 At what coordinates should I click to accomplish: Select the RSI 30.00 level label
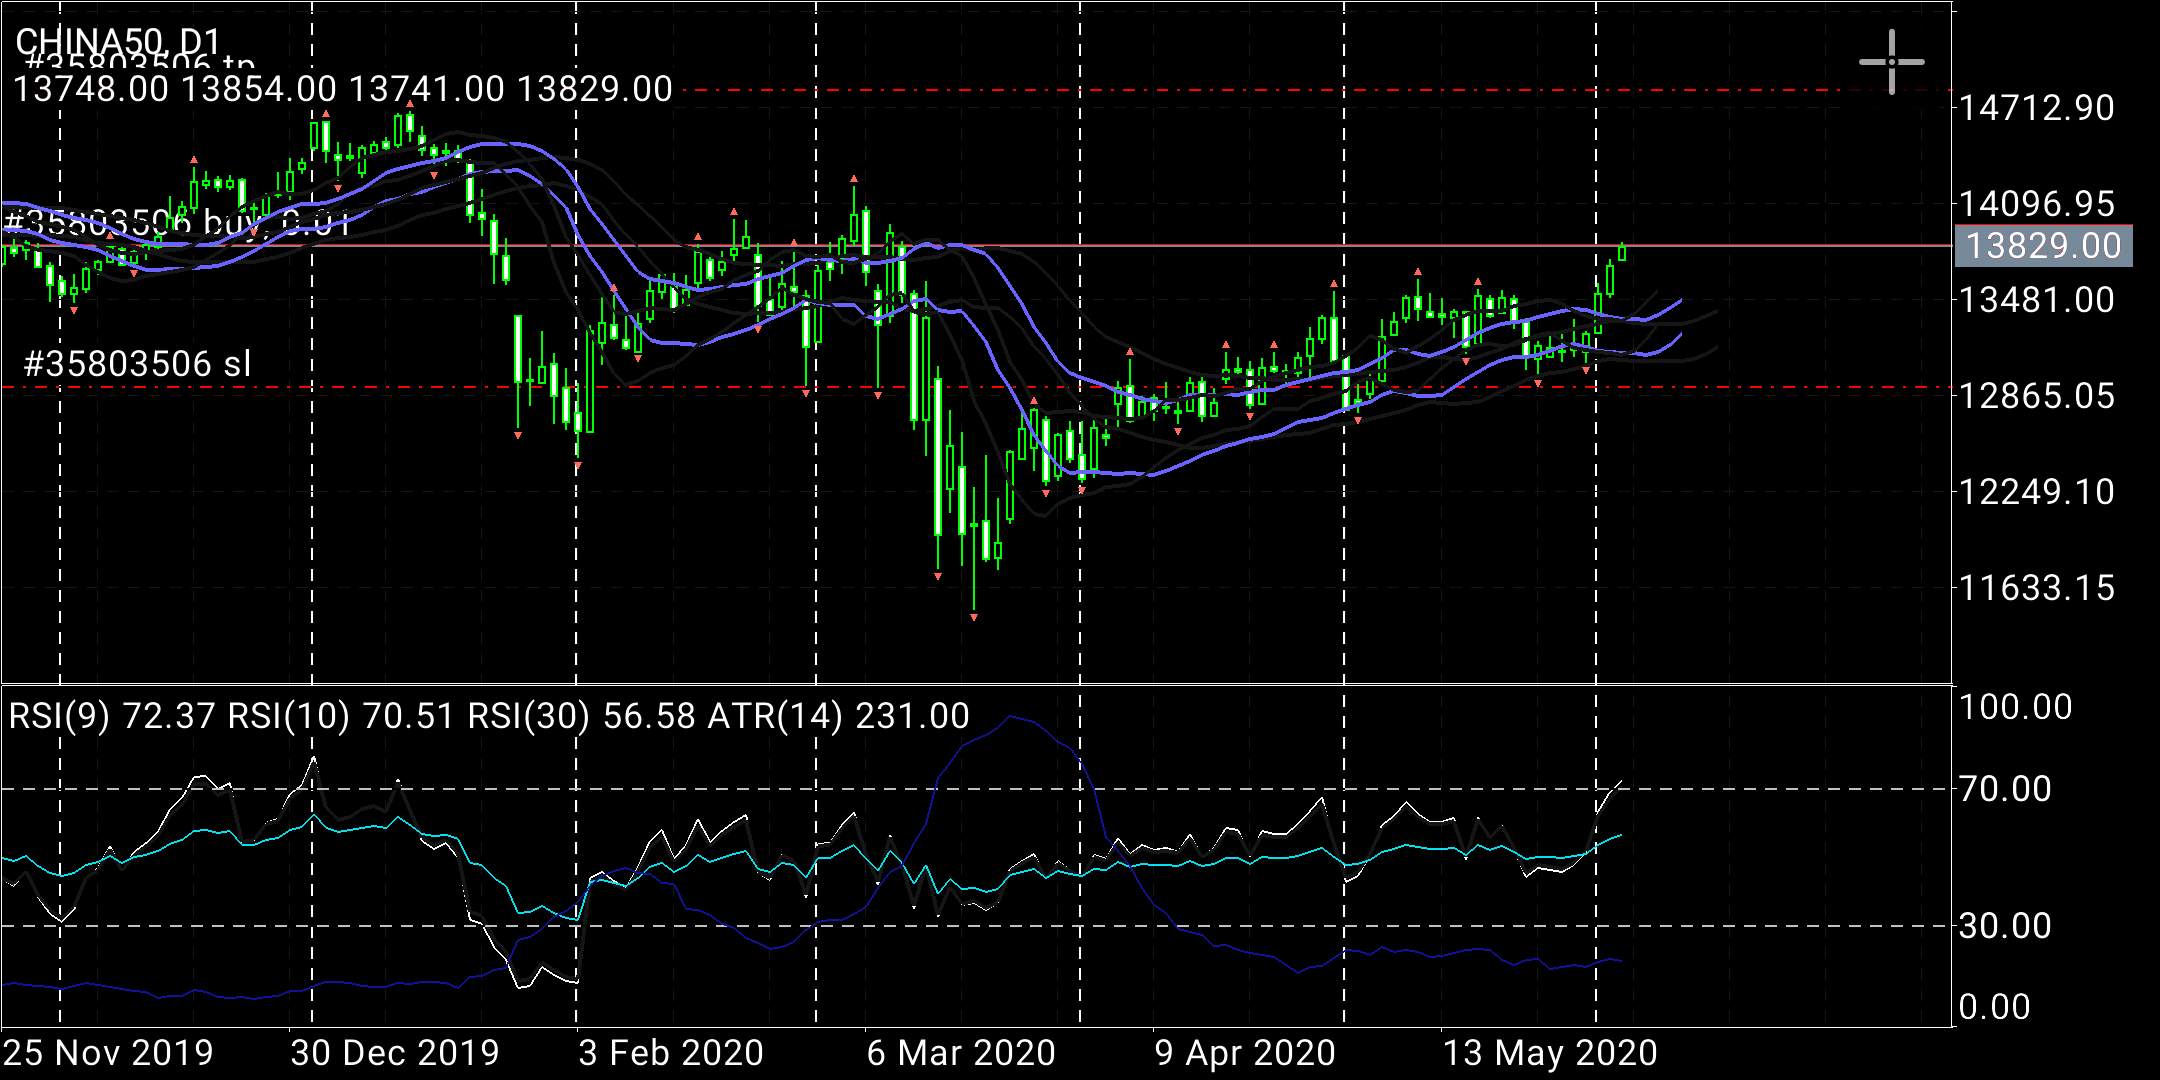2005,926
